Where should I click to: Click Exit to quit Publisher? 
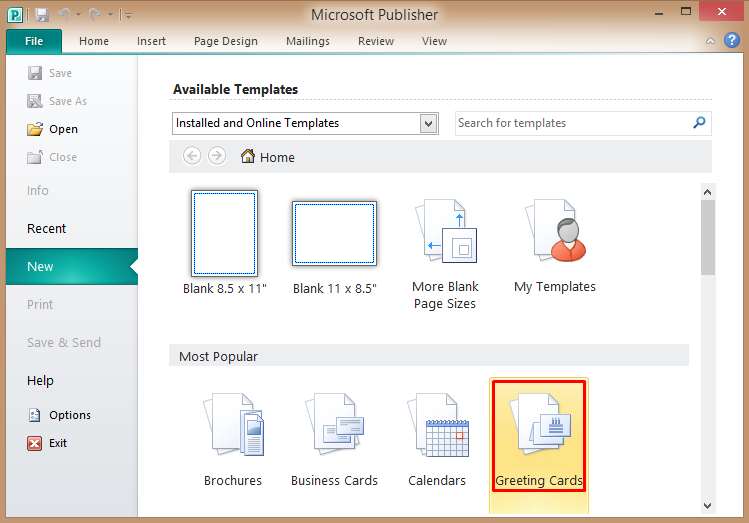click(47, 443)
